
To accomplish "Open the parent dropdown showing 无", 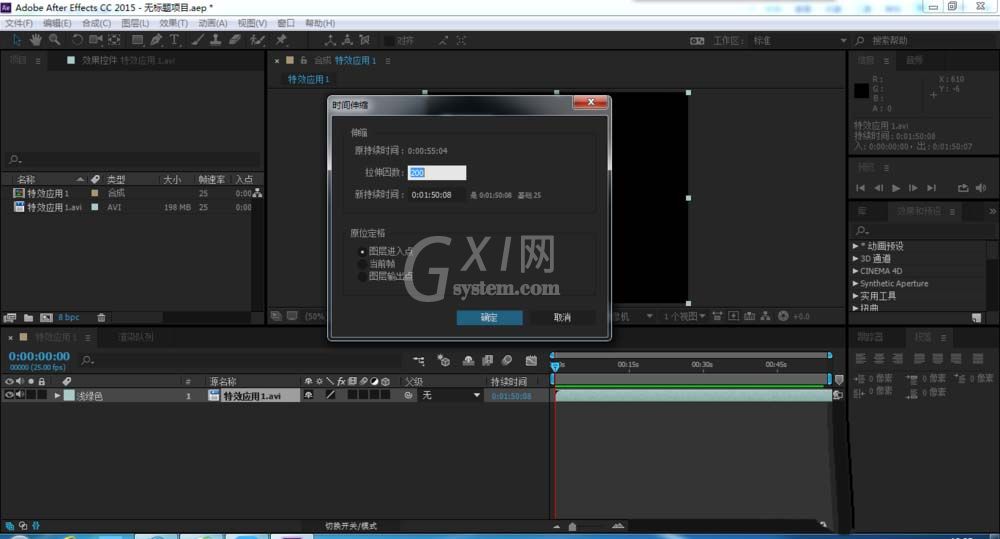I will [451, 395].
